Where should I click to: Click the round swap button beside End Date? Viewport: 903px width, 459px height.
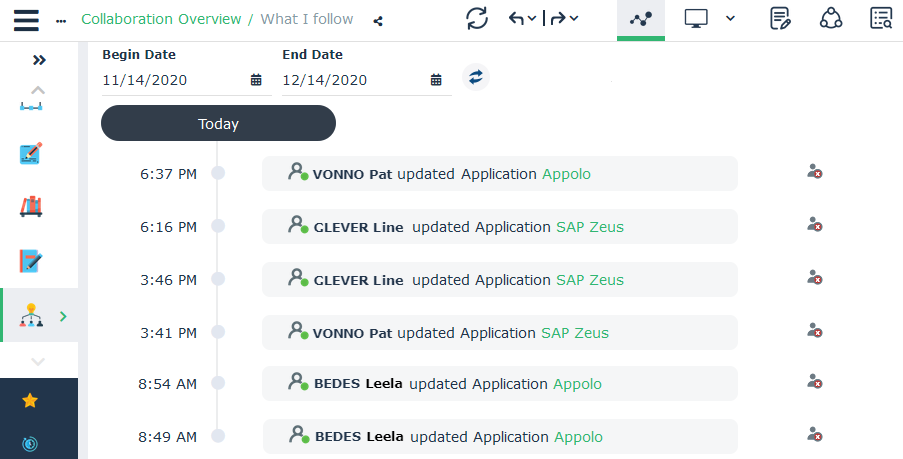[476, 77]
